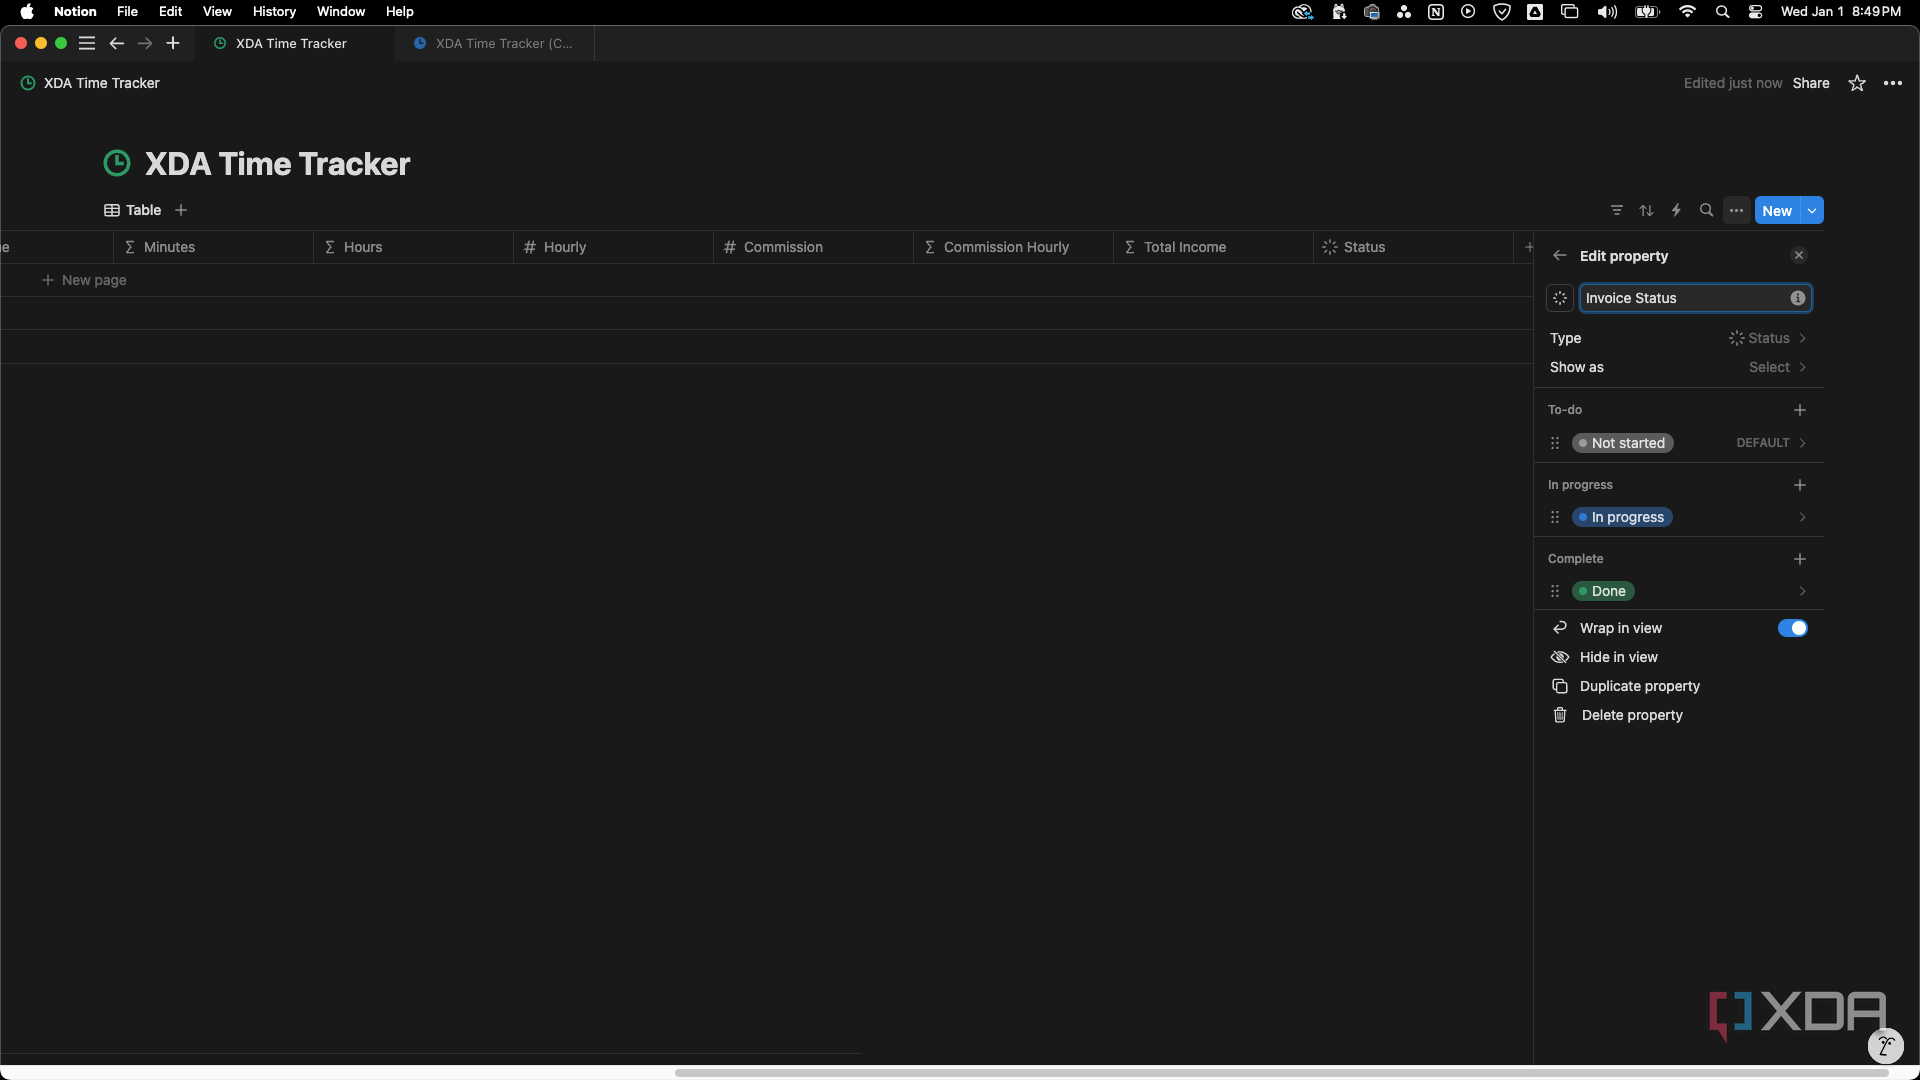Screen dimensions: 1920x1080
Task: Hide the property in view
Action: 1679,657
